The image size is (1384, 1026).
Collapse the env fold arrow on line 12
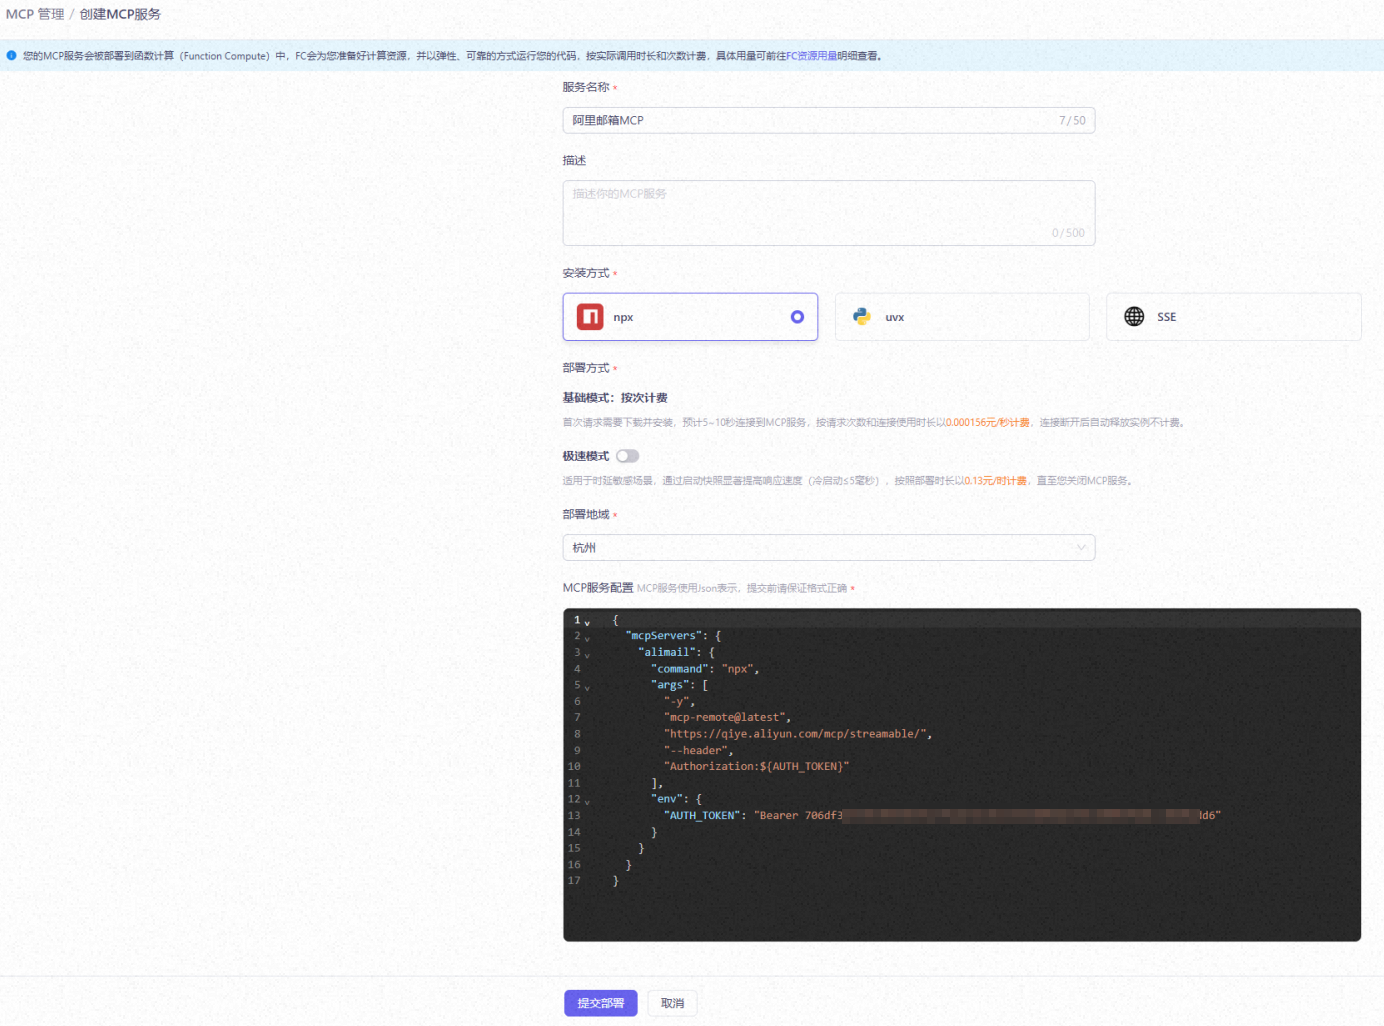[x=587, y=801]
